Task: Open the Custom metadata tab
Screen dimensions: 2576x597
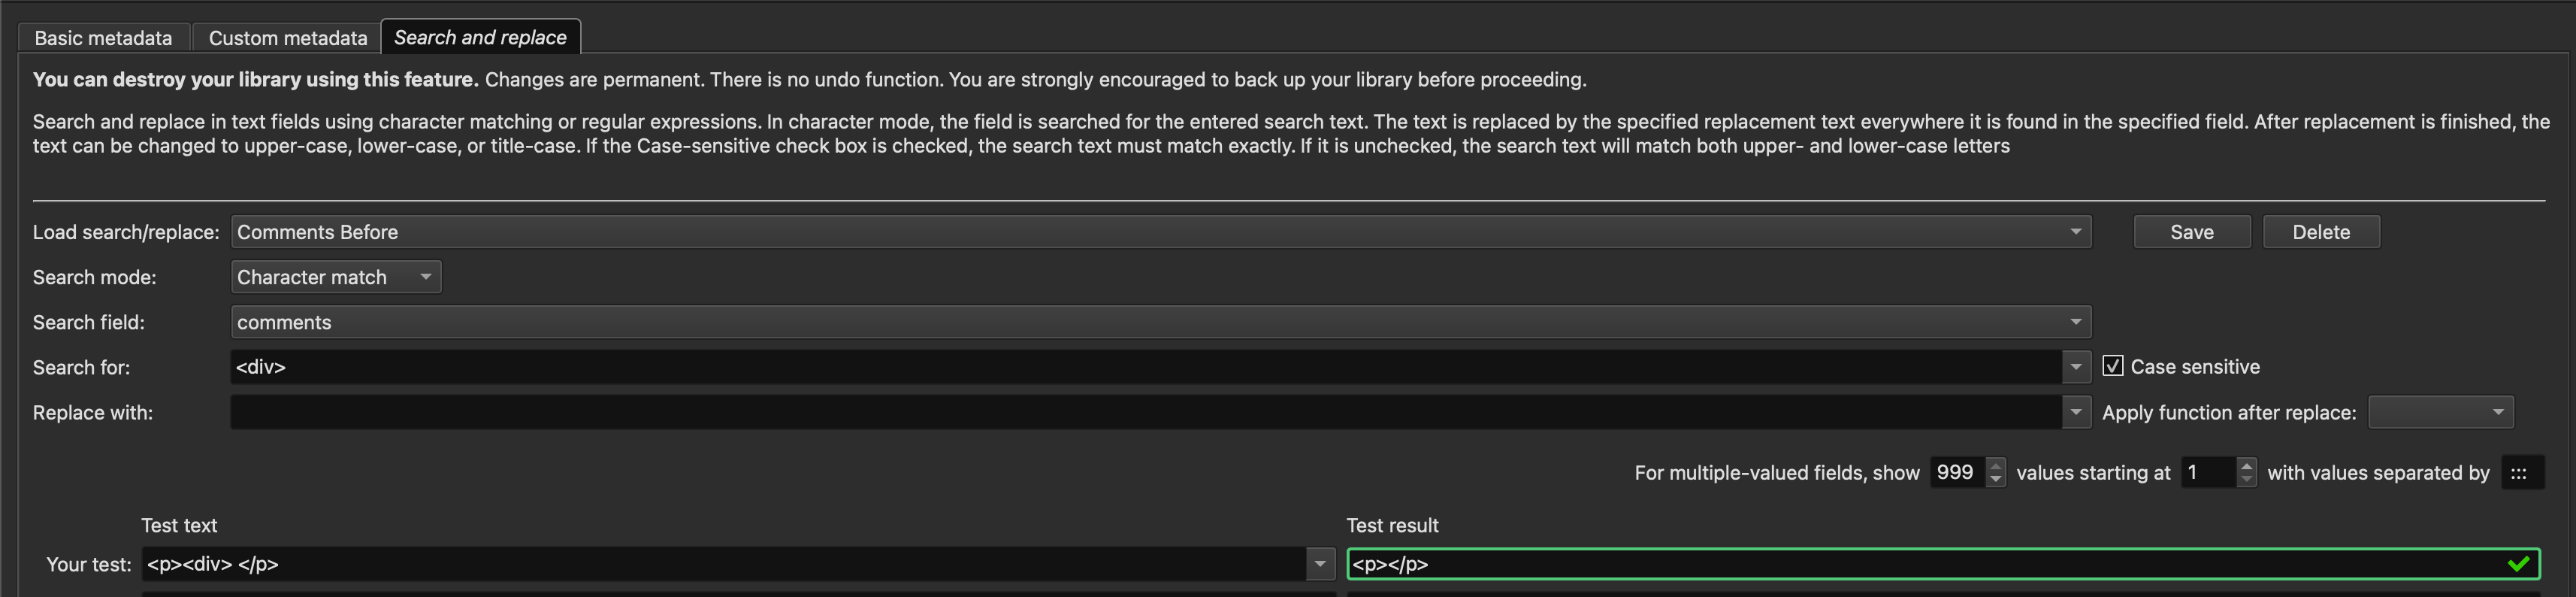Action: [x=287, y=38]
